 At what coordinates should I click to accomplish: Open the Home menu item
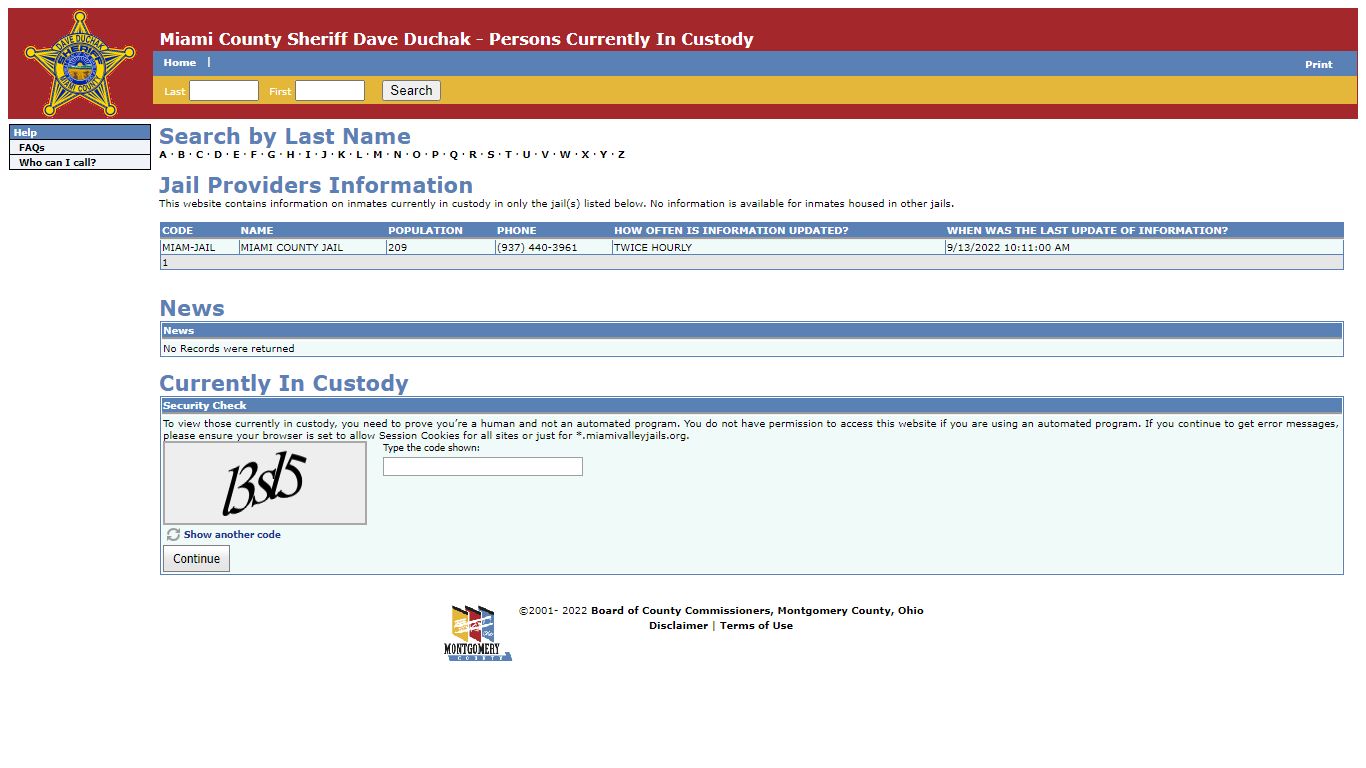[x=180, y=63]
